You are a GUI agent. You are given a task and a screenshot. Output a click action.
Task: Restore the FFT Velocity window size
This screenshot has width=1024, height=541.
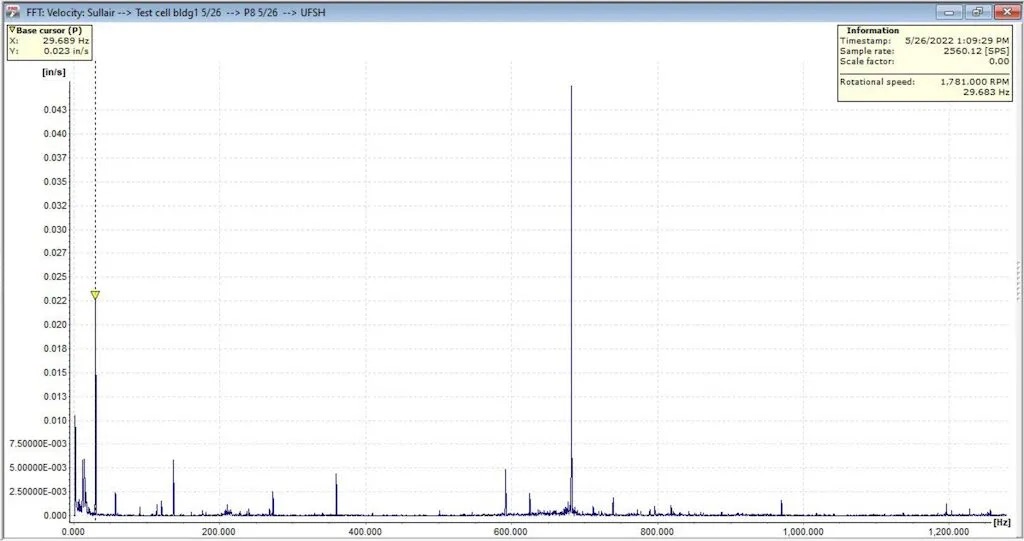(x=977, y=12)
